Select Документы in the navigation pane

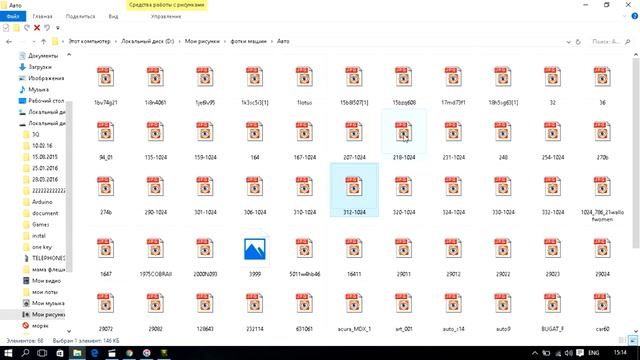click(39, 56)
